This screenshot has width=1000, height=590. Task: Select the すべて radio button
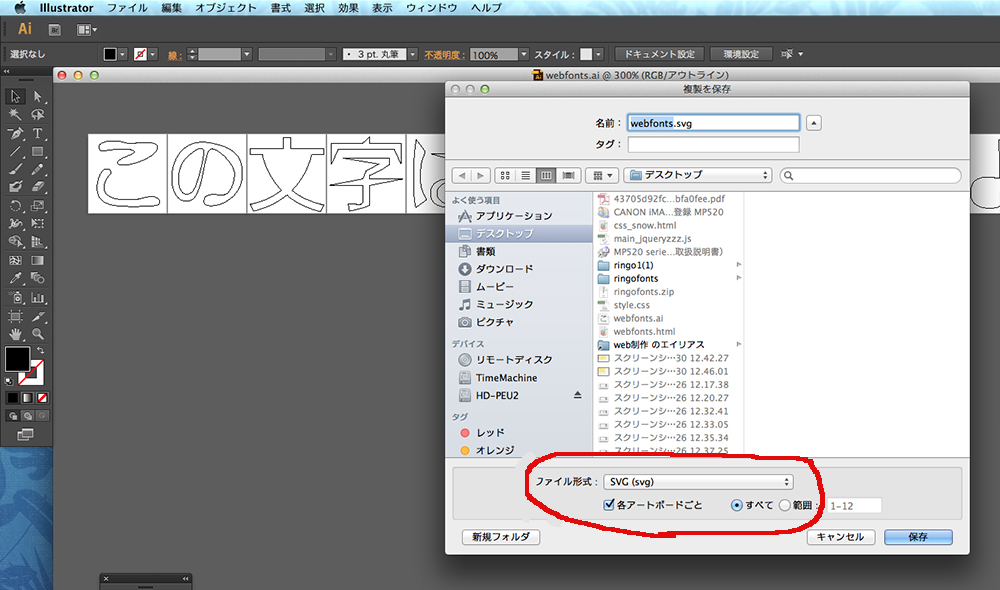pyautogui.click(x=737, y=505)
